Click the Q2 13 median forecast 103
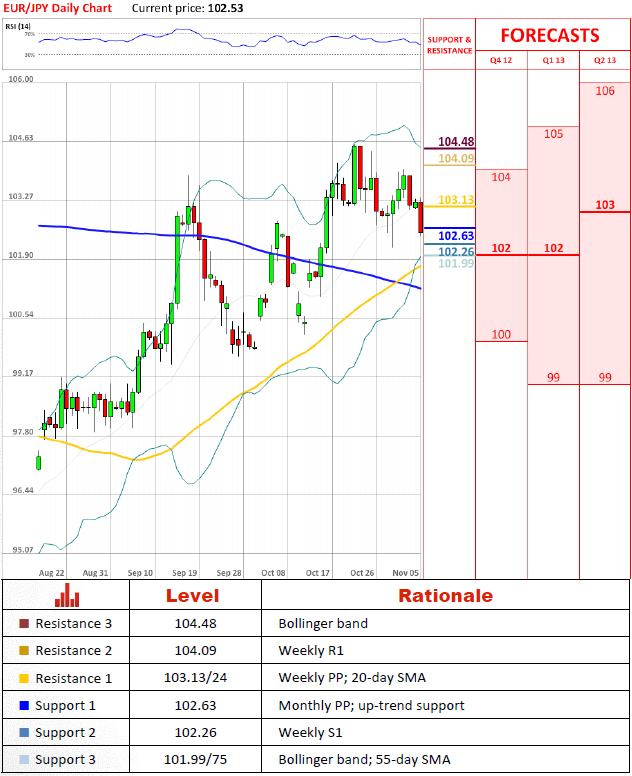 [605, 205]
